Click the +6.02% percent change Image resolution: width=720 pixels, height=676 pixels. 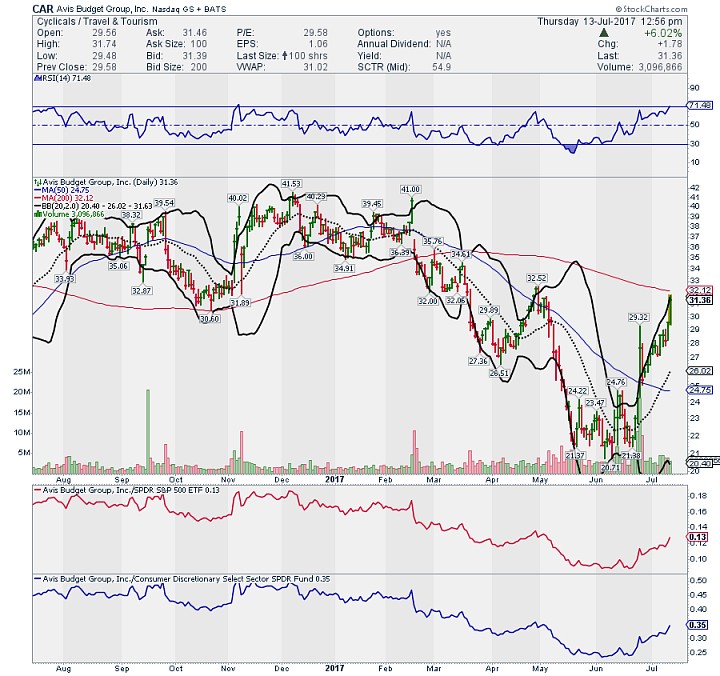663,33
